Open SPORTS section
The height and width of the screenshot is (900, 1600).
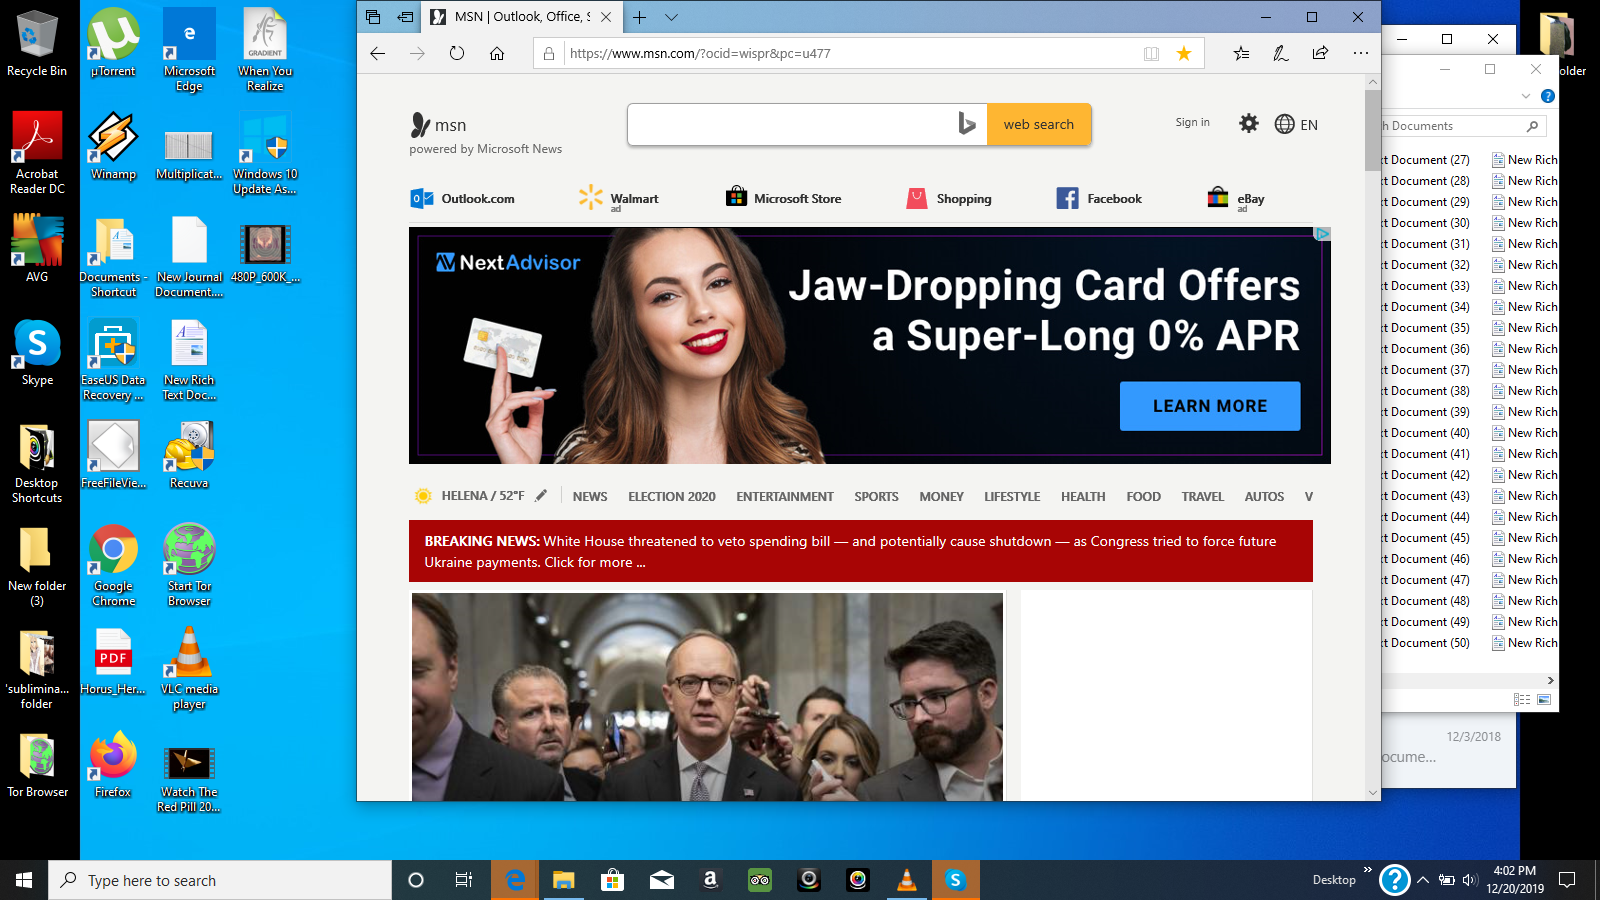[876, 496]
